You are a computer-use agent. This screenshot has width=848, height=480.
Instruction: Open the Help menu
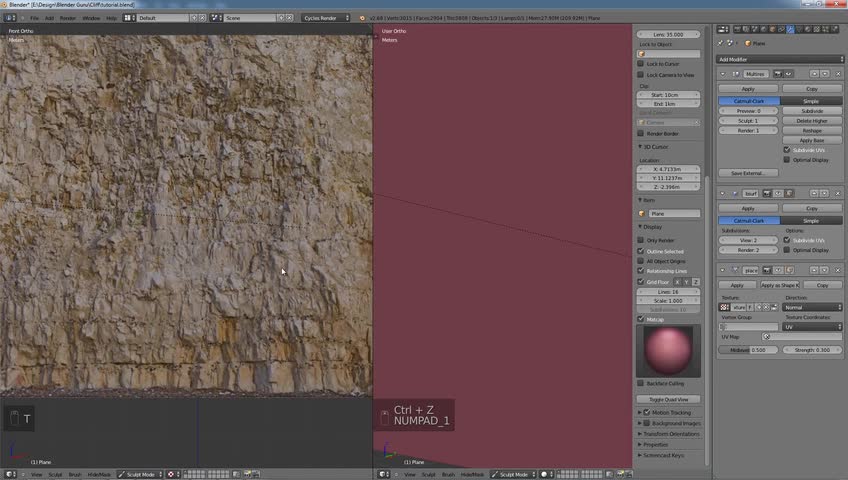point(111,18)
